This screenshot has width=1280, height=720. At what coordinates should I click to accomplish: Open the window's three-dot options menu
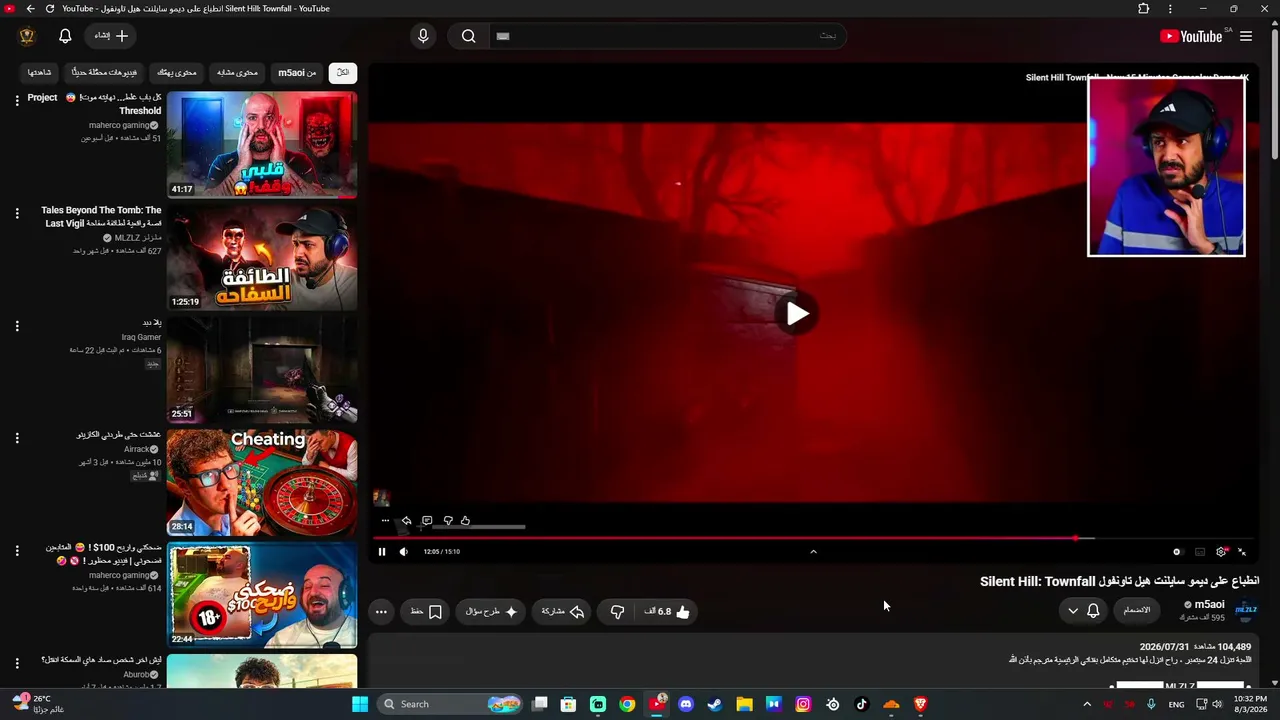pos(1170,9)
